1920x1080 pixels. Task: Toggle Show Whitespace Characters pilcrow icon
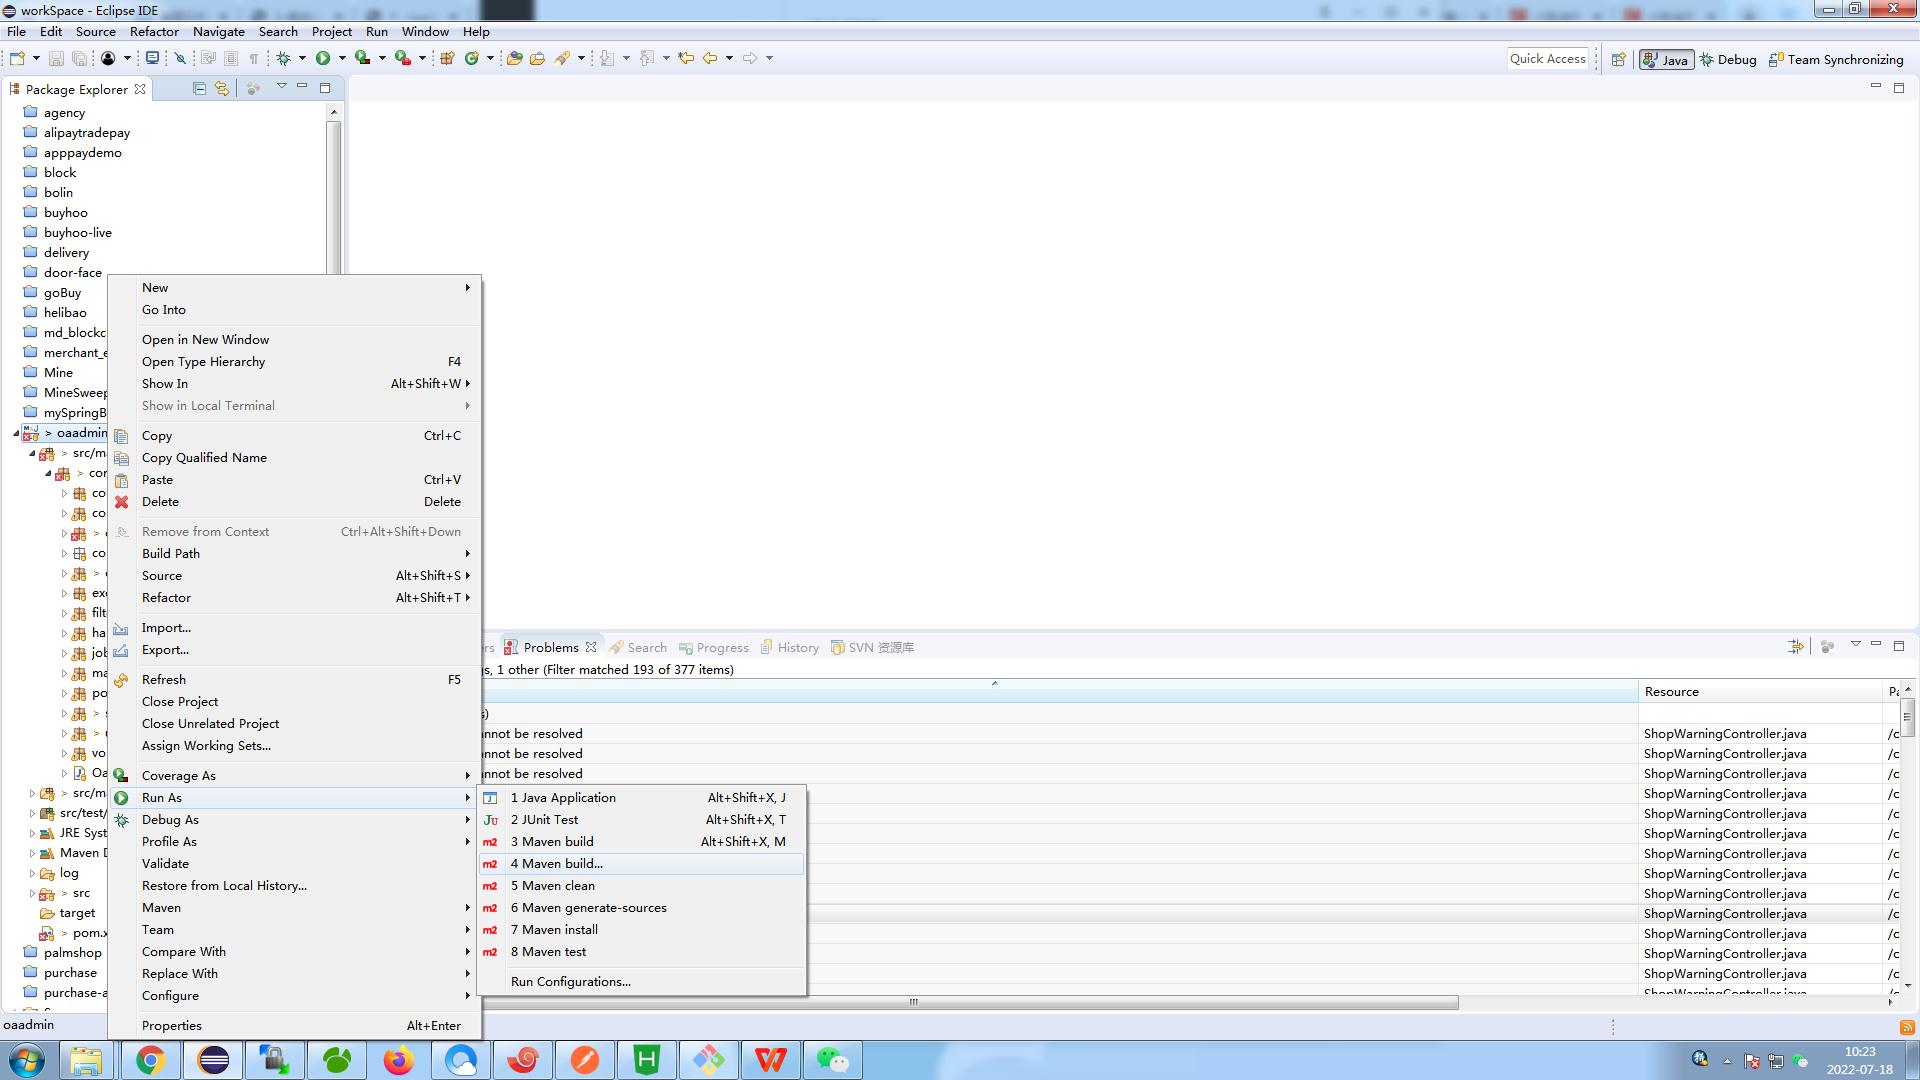[254, 58]
